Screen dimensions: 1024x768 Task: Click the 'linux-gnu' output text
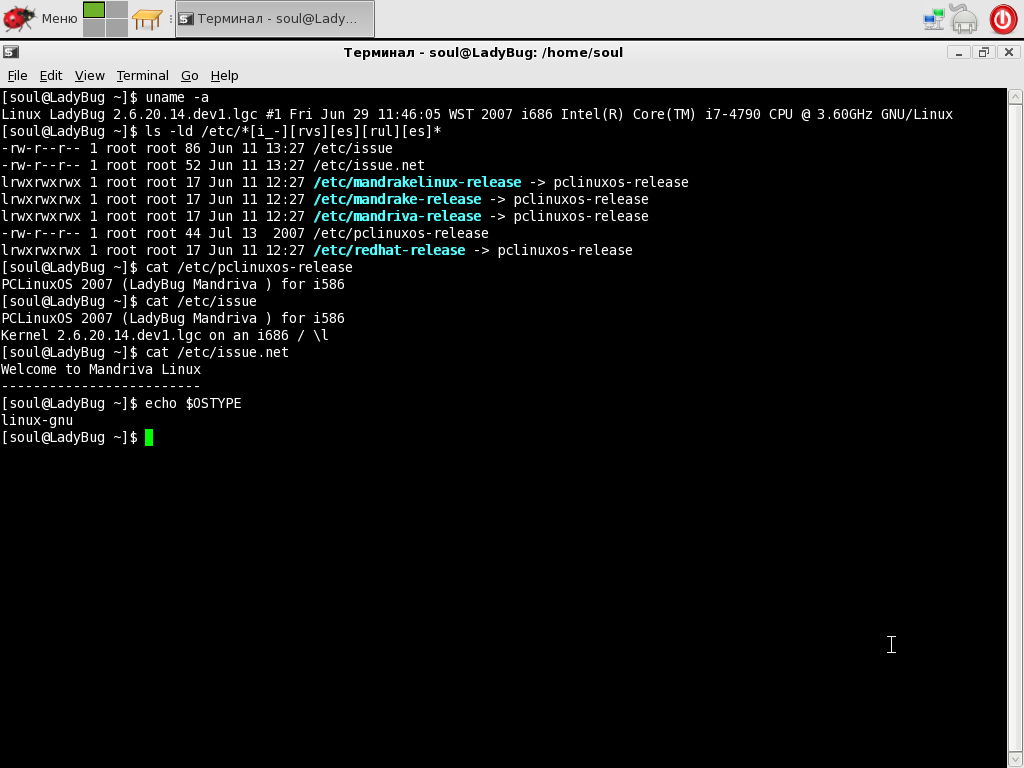pyautogui.click(x=37, y=420)
